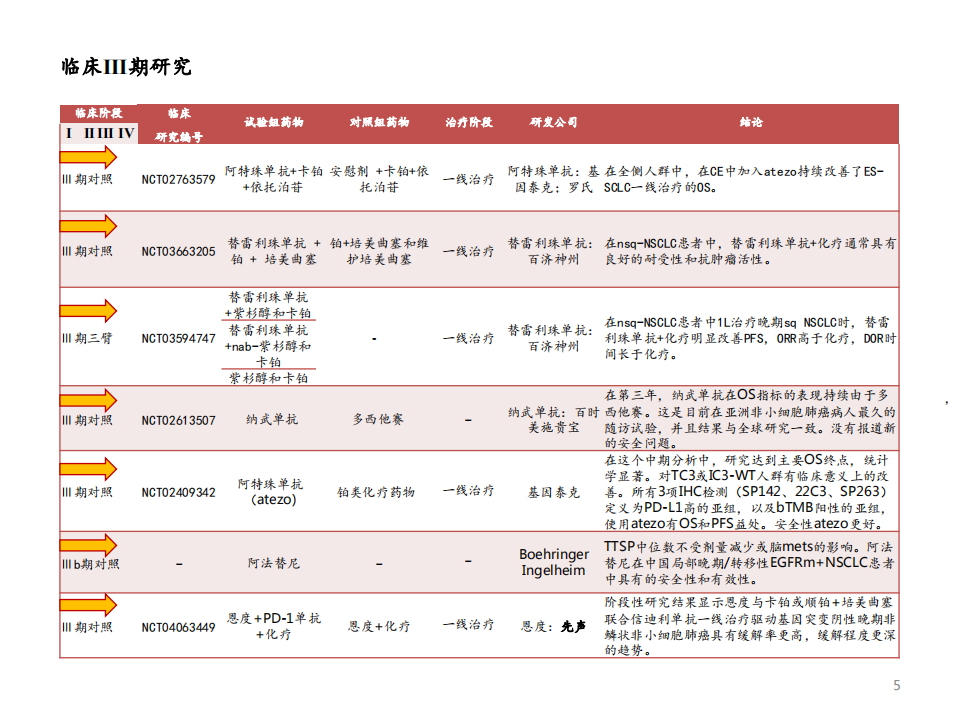Select the 试验组药物 column header

pyautogui.click(x=275, y=123)
